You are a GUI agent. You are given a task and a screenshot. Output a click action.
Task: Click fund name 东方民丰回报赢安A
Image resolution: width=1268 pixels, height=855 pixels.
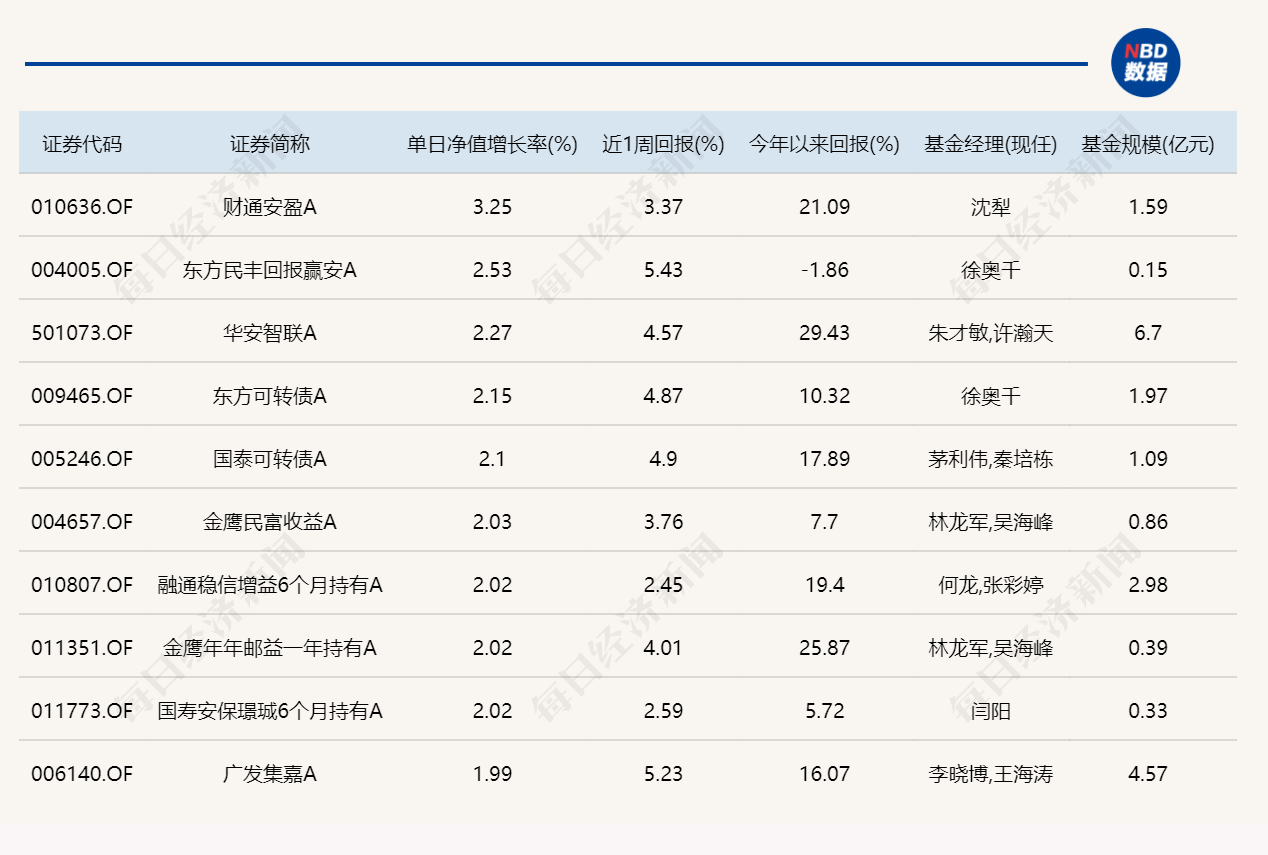tap(270, 270)
